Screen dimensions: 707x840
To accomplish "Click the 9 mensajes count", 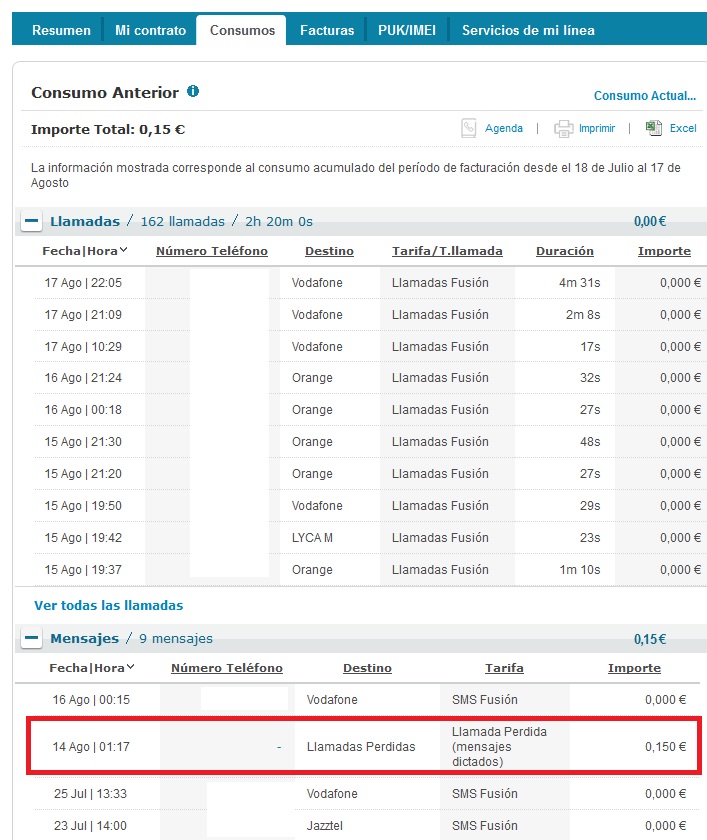I will point(176,638).
